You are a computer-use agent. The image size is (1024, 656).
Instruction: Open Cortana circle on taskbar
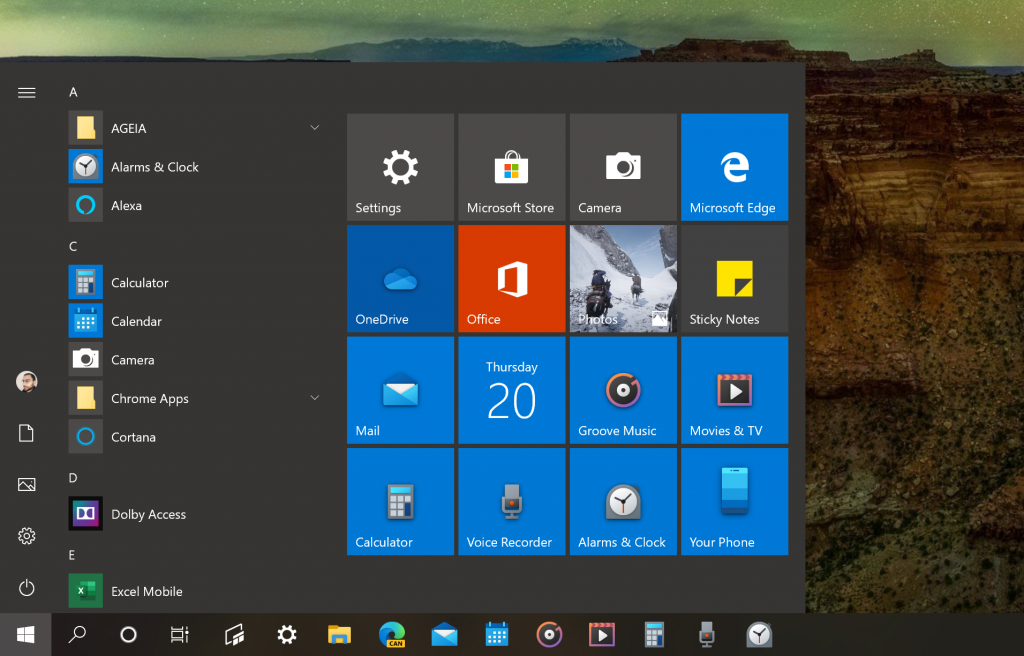point(128,634)
